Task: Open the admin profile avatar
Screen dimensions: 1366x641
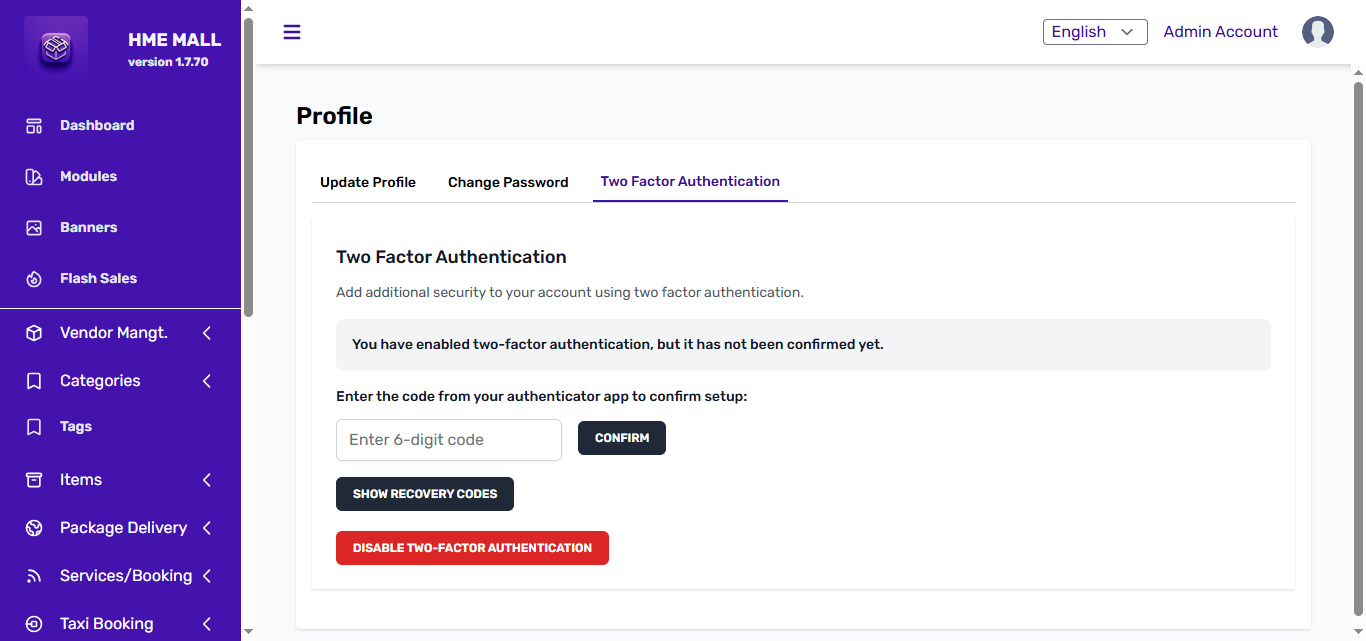Action: tap(1317, 32)
